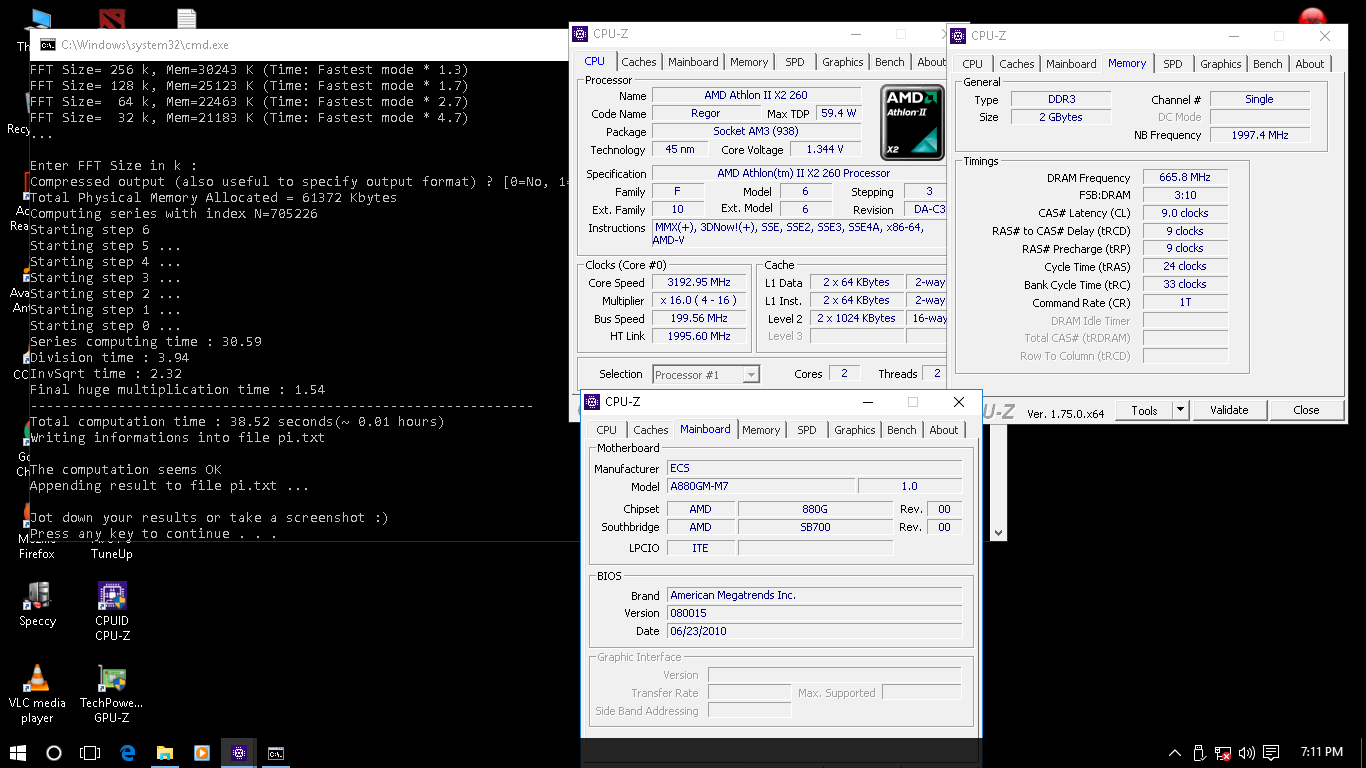Click AMD Athlon II X2 processor logo
The image size is (1366, 768).
pos(912,122)
